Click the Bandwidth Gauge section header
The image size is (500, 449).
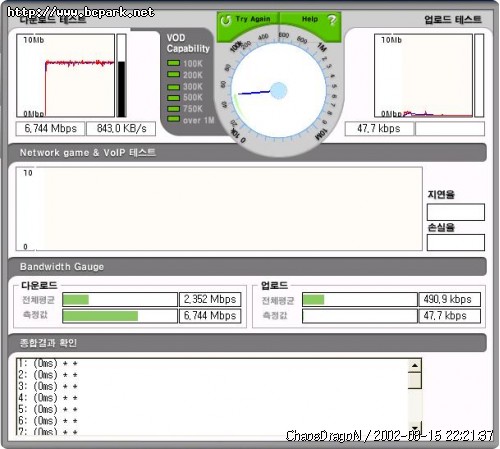click(247, 267)
